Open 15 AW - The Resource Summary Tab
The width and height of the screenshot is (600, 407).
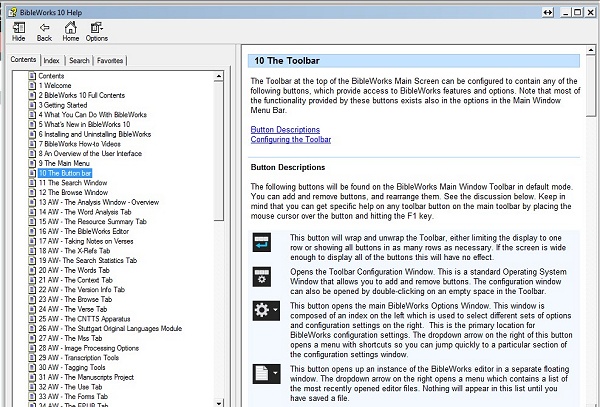pyautogui.click(x=93, y=221)
